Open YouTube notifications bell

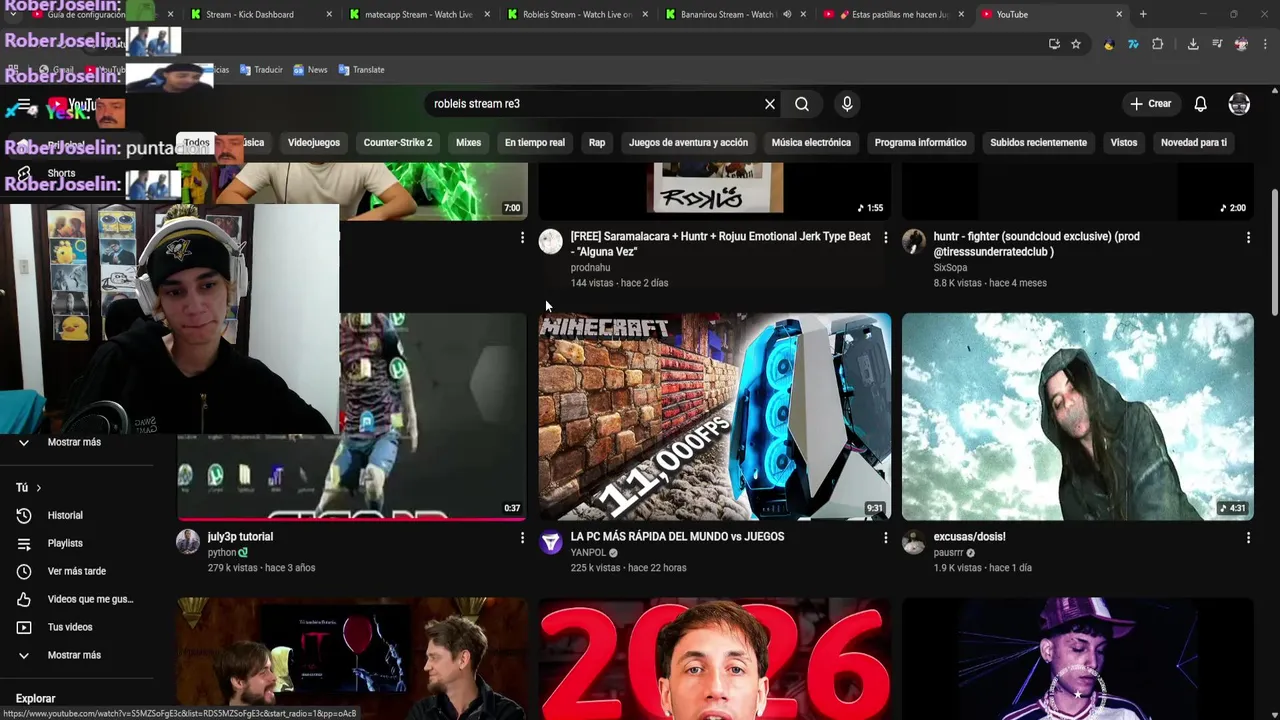point(1200,104)
